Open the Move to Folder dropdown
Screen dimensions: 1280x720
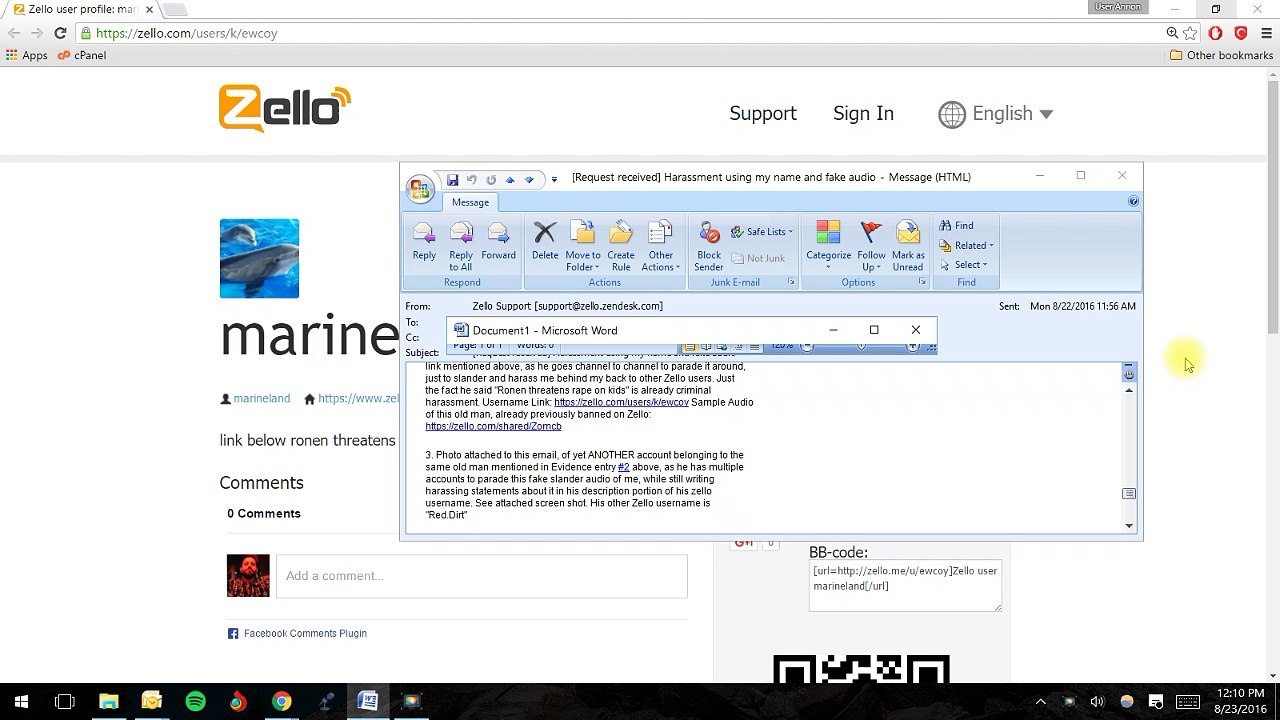(x=583, y=246)
